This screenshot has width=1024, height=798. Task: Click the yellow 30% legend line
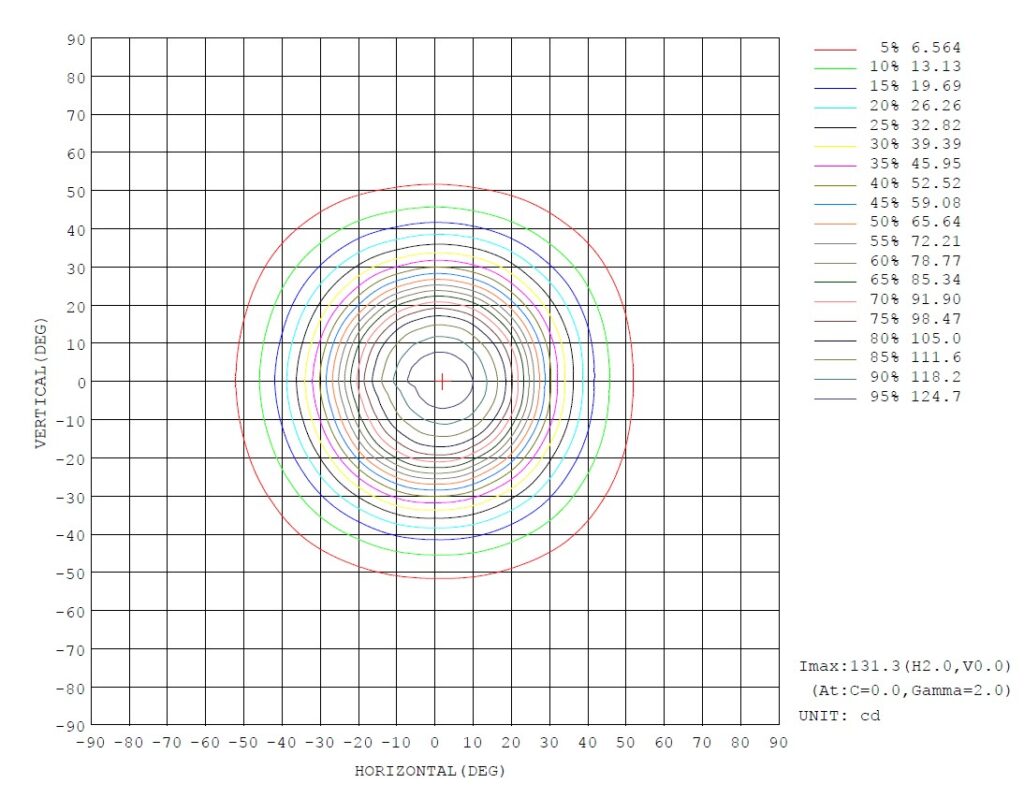[835, 145]
